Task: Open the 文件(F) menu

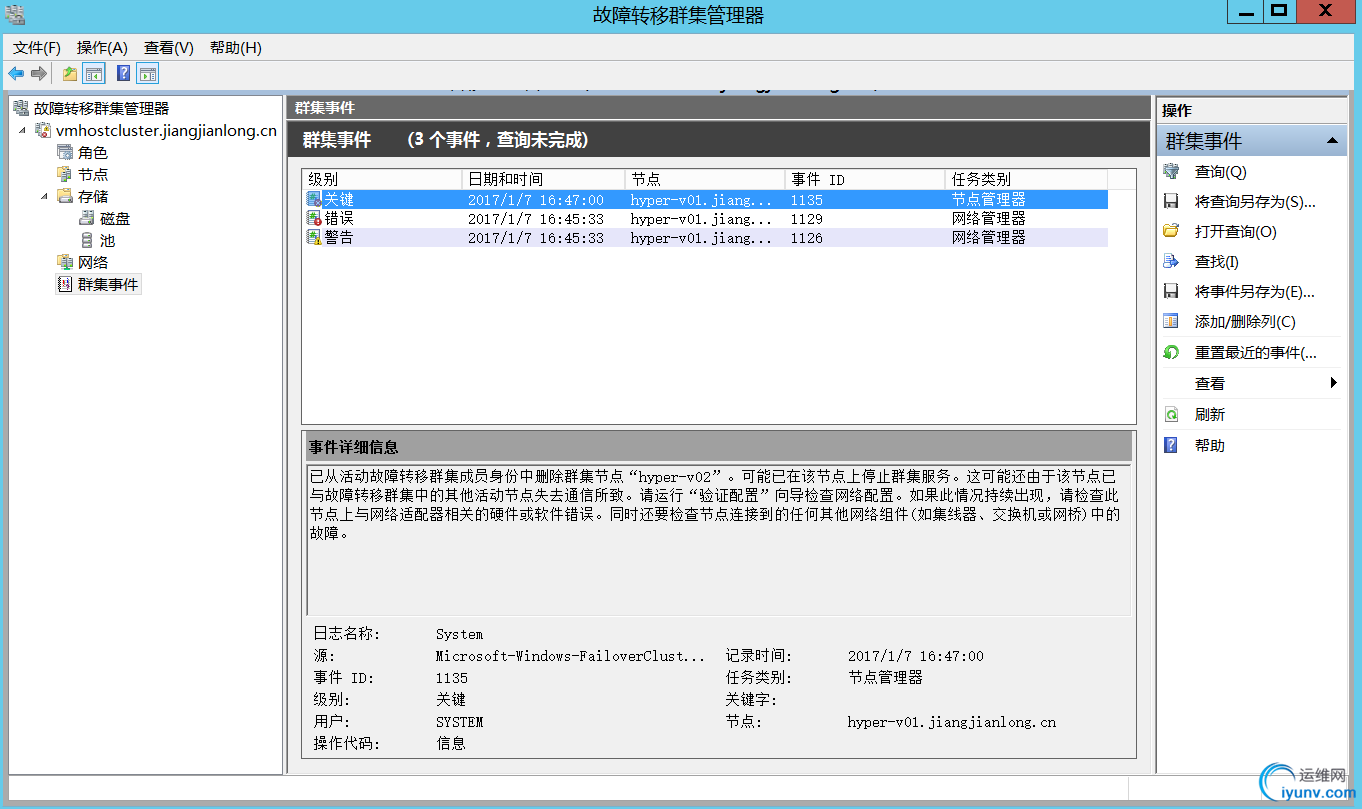Action: (37, 47)
